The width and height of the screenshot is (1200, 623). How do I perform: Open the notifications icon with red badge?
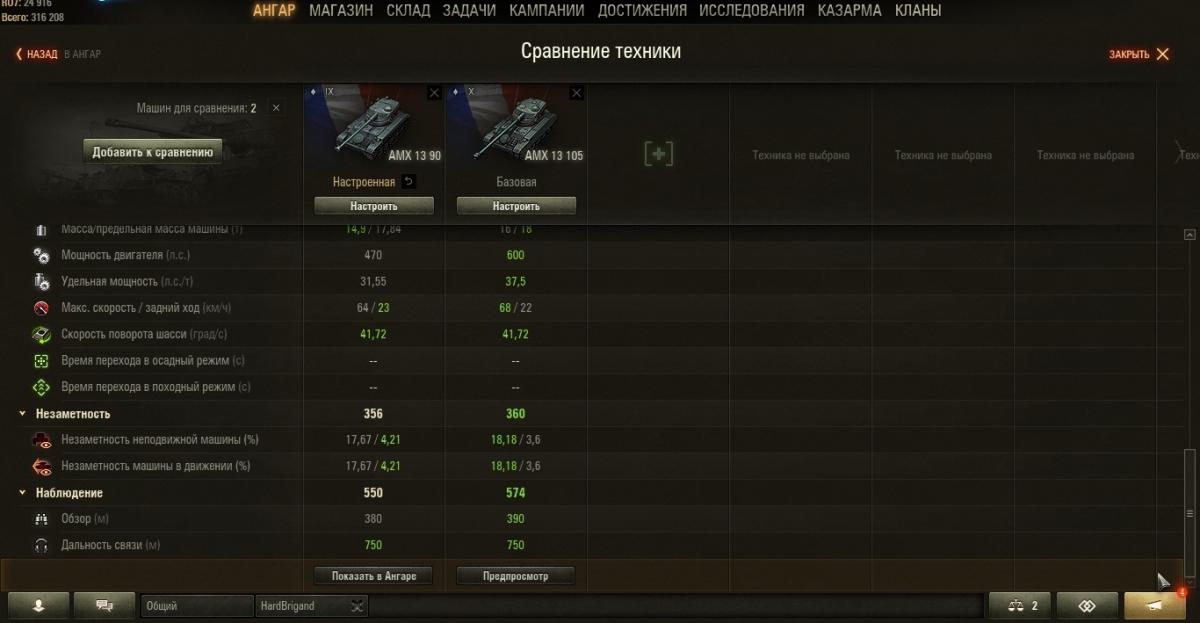click(1155, 606)
